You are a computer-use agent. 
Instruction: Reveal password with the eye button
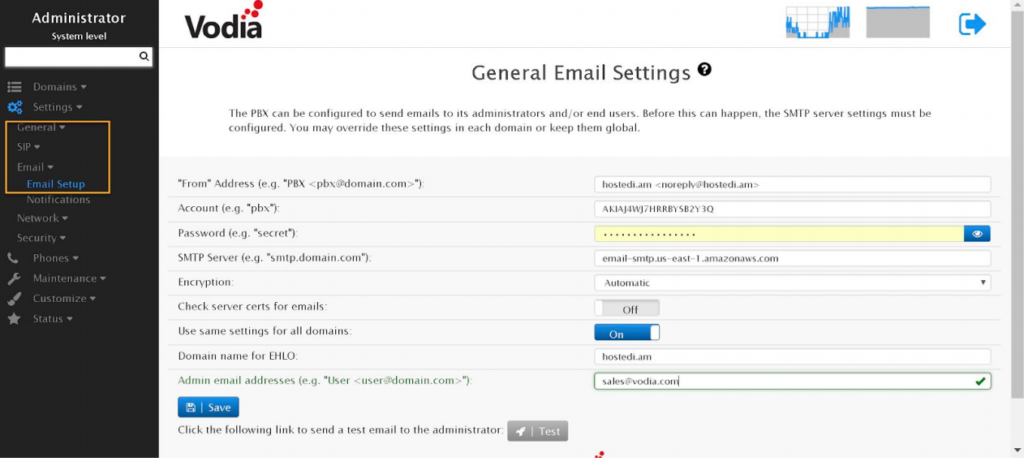(977, 233)
